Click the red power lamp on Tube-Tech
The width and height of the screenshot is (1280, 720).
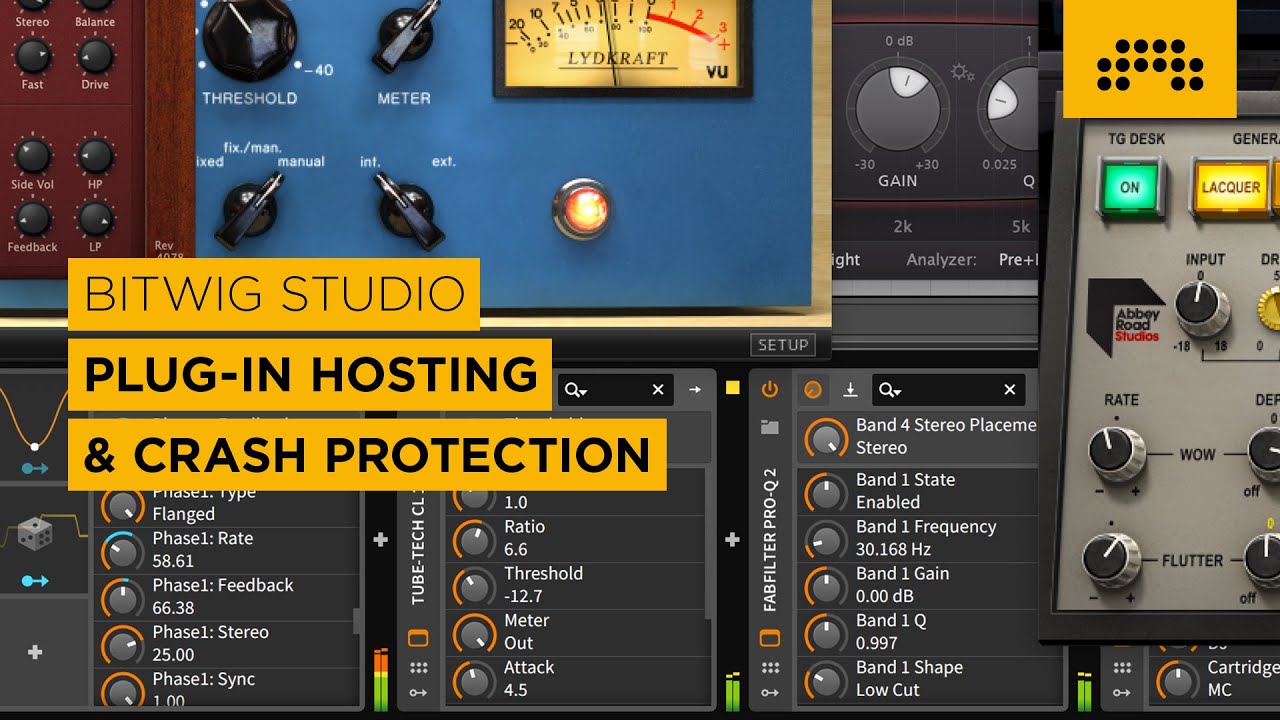581,207
